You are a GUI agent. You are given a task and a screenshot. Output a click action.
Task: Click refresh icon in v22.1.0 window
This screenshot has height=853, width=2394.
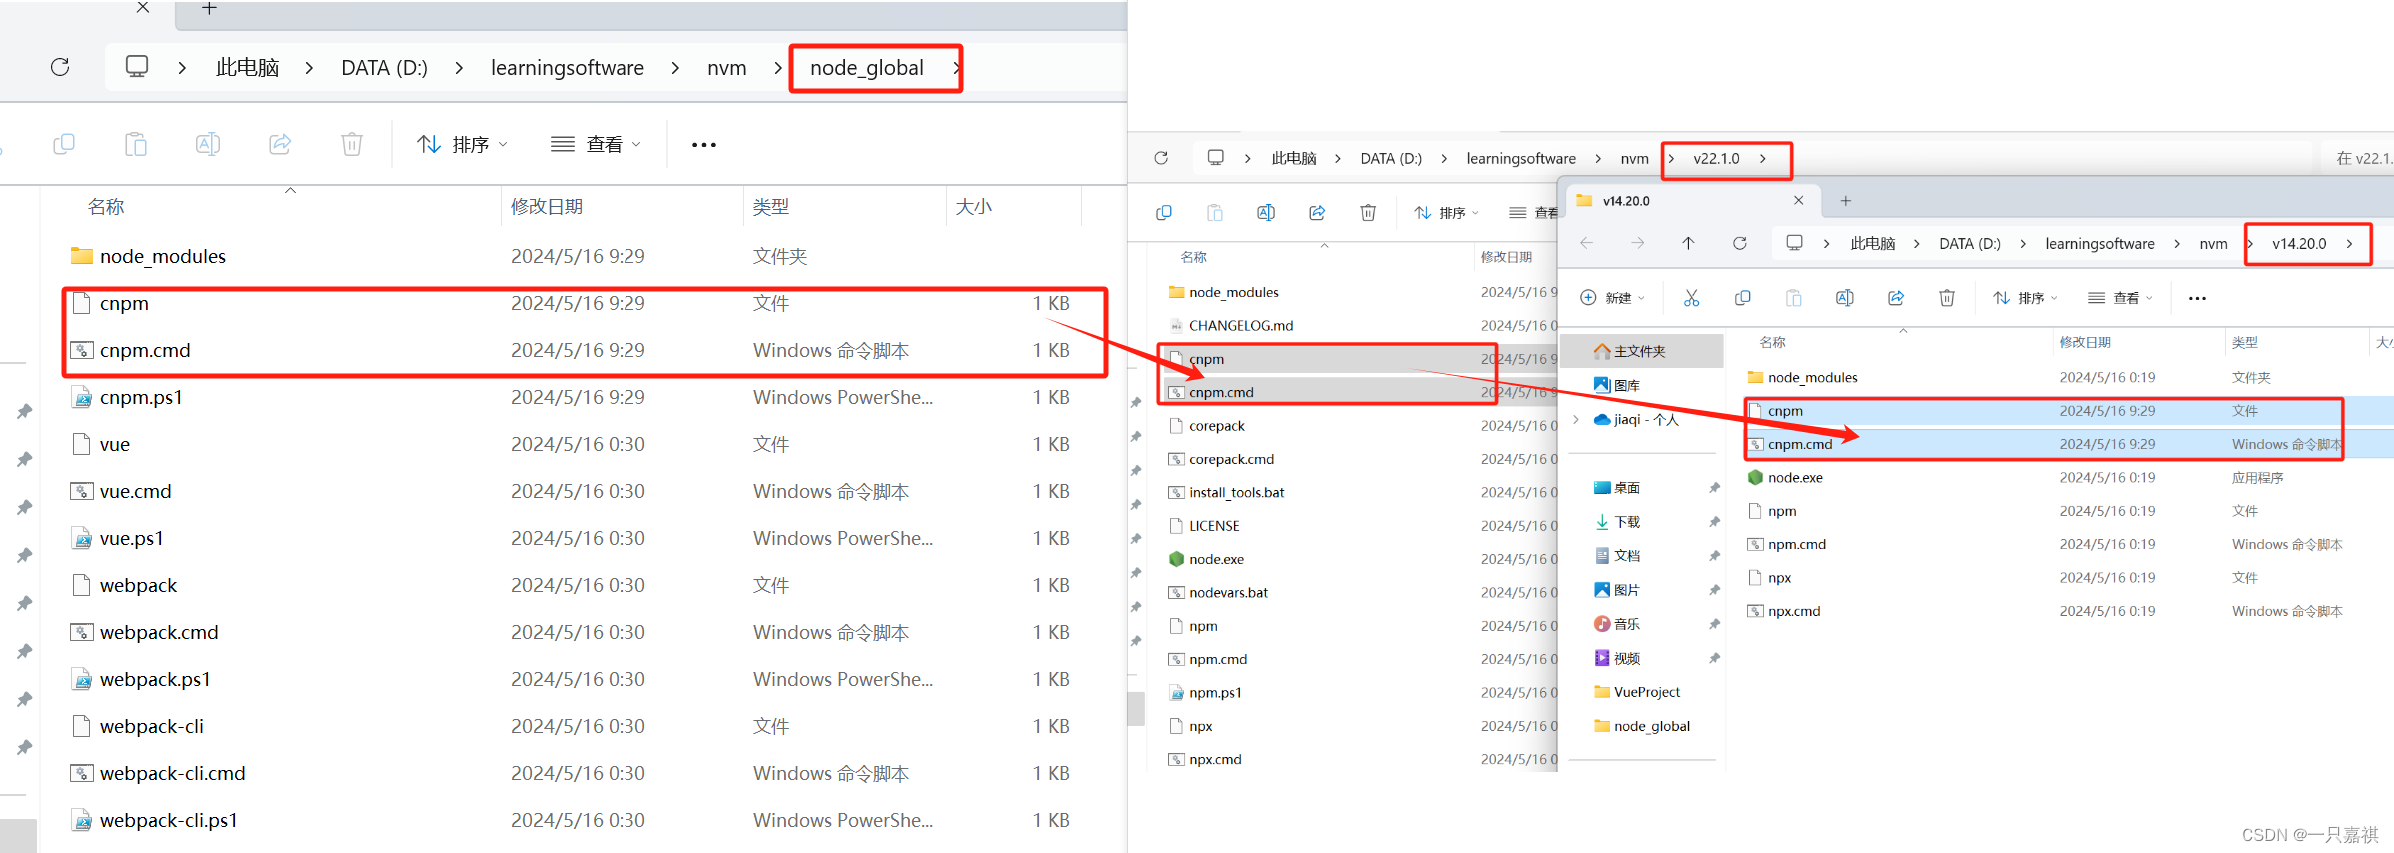pyautogui.click(x=1161, y=158)
